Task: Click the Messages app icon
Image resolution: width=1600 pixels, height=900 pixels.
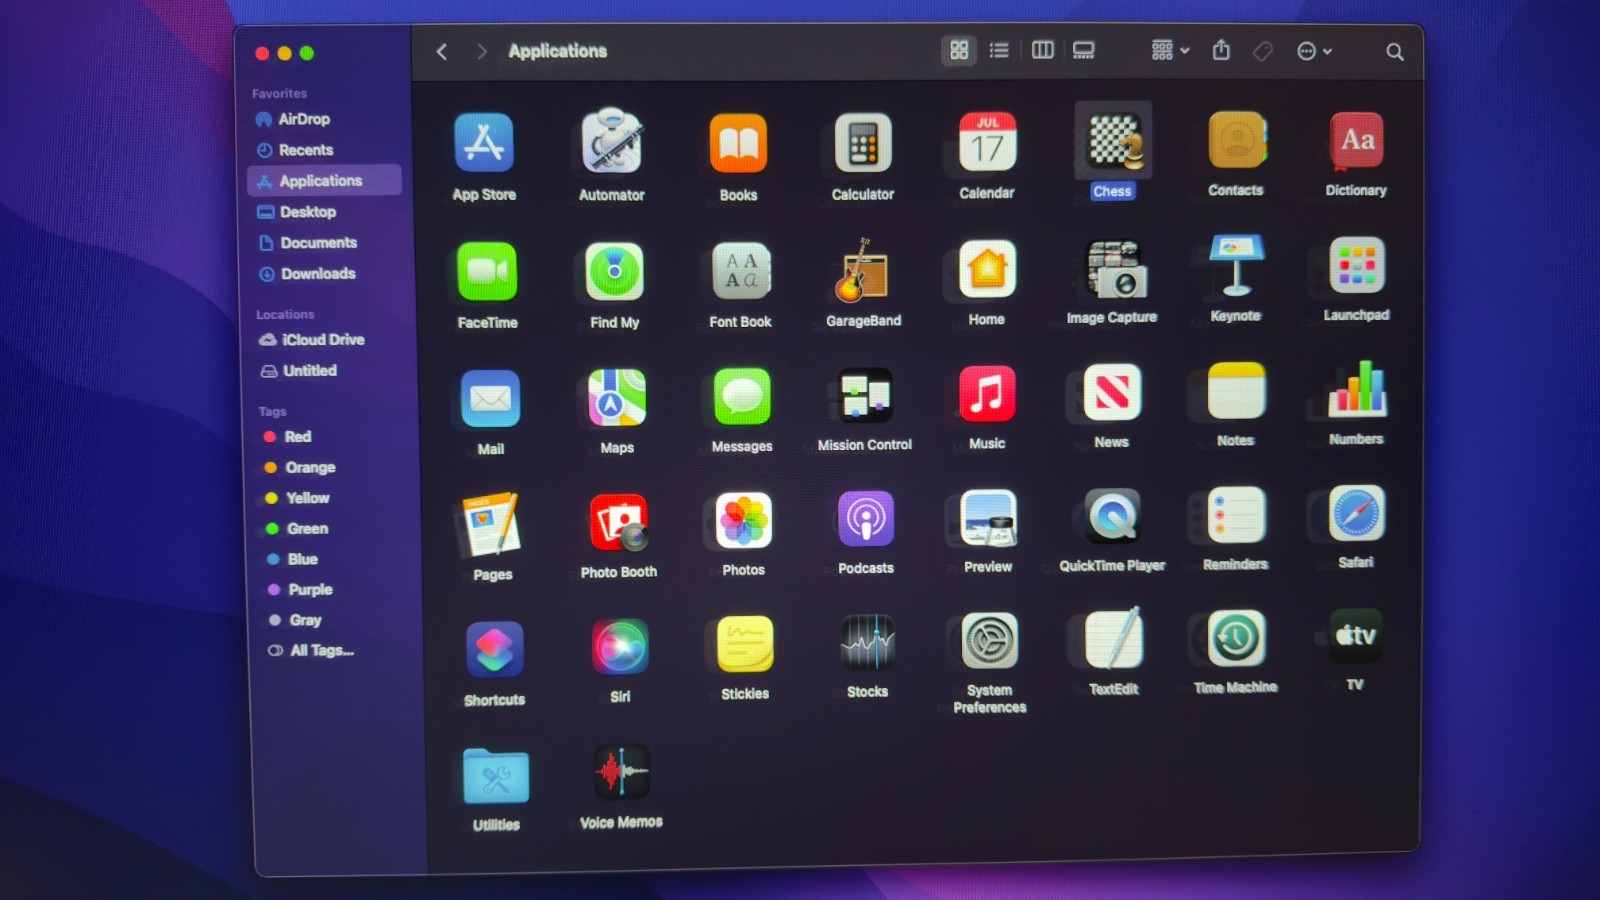Action: click(742, 396)
